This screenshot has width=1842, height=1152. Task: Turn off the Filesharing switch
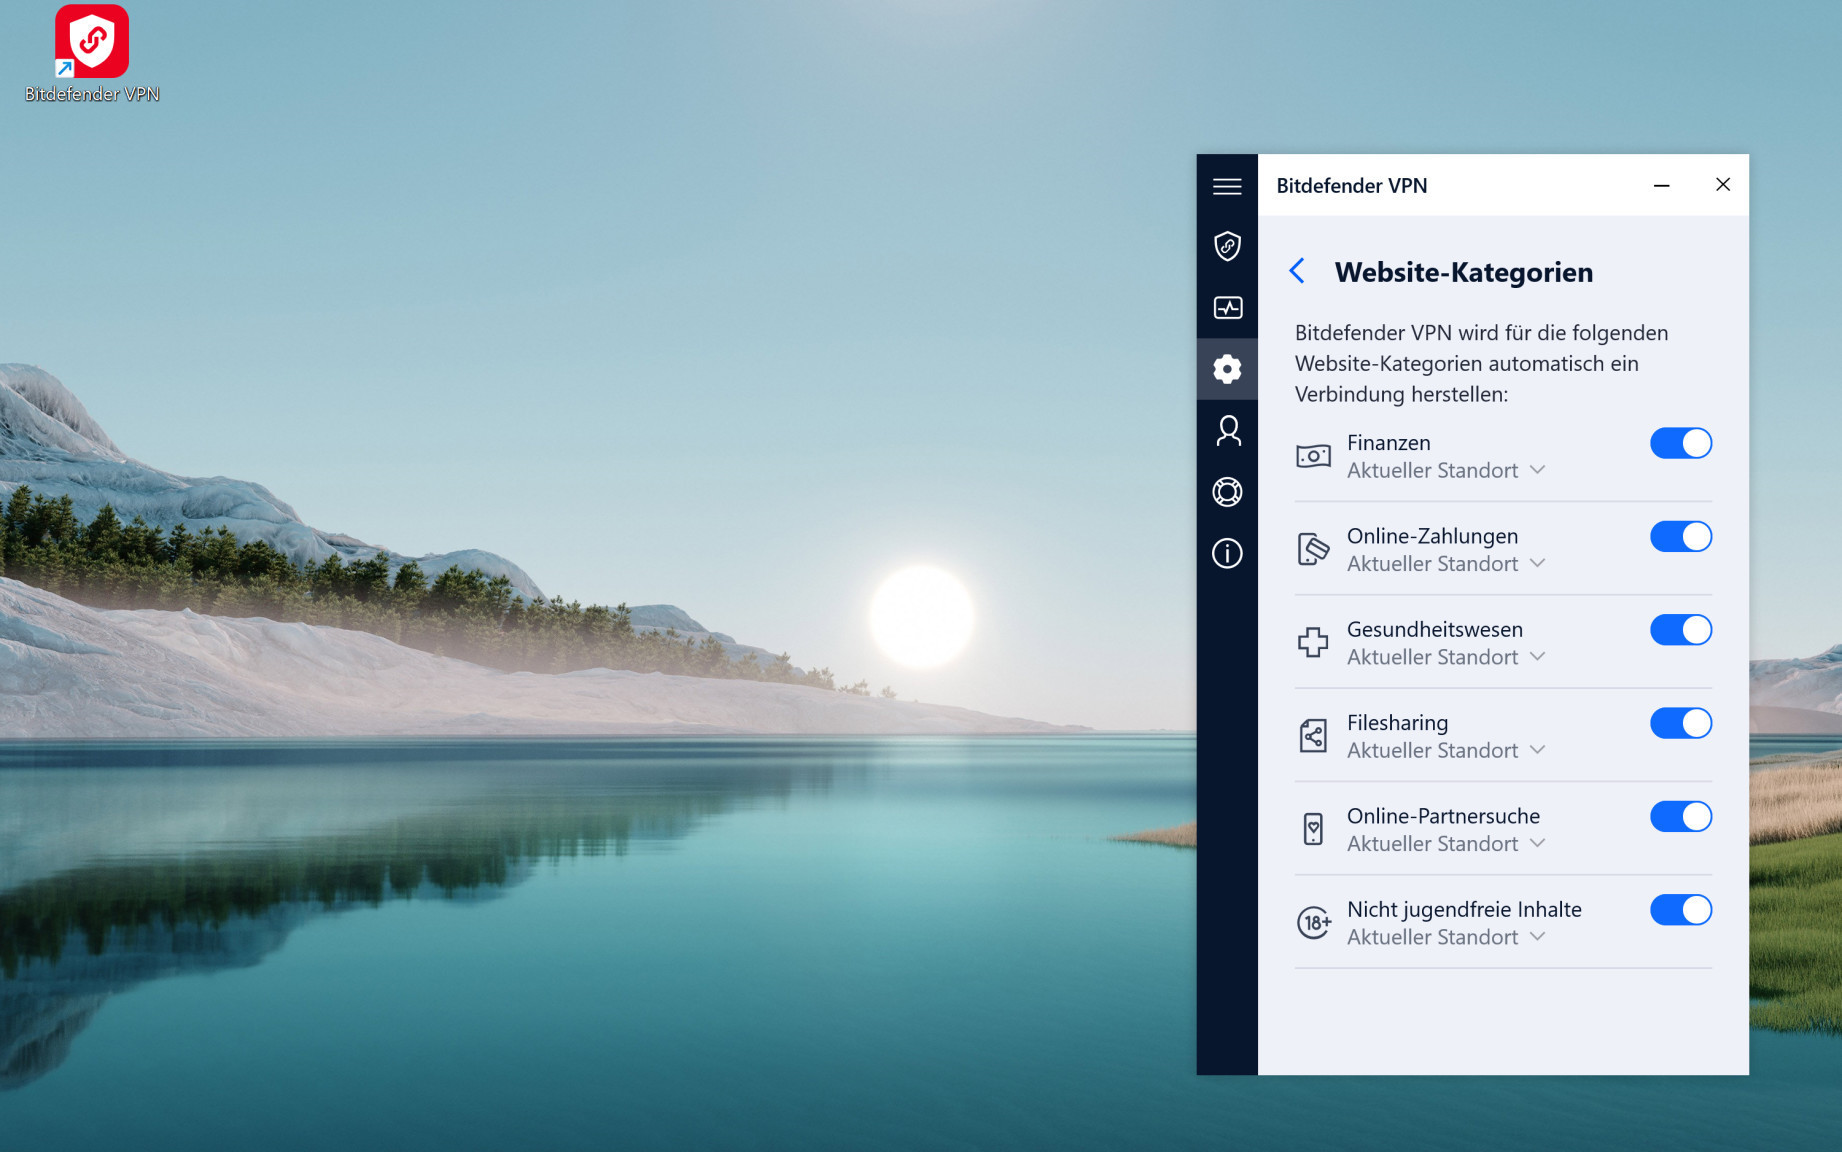(1681, 723)
